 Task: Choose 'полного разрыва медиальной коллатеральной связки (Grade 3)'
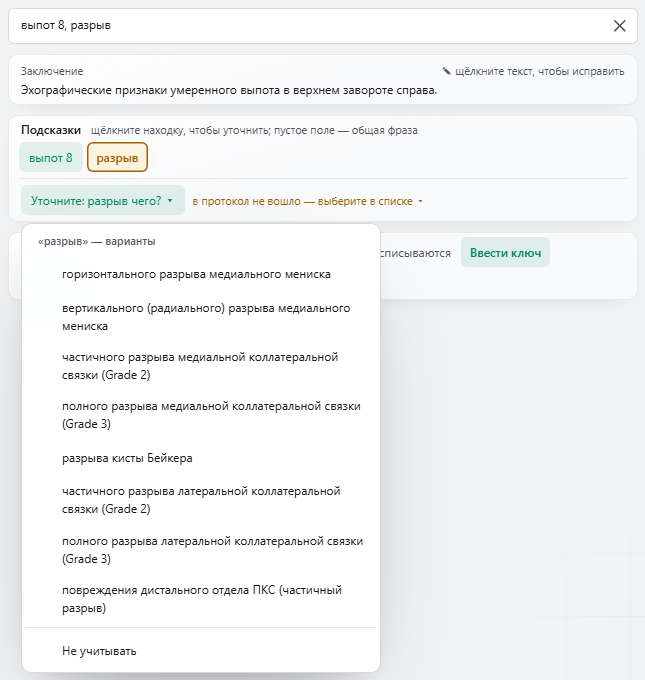[x=201, y=415]
